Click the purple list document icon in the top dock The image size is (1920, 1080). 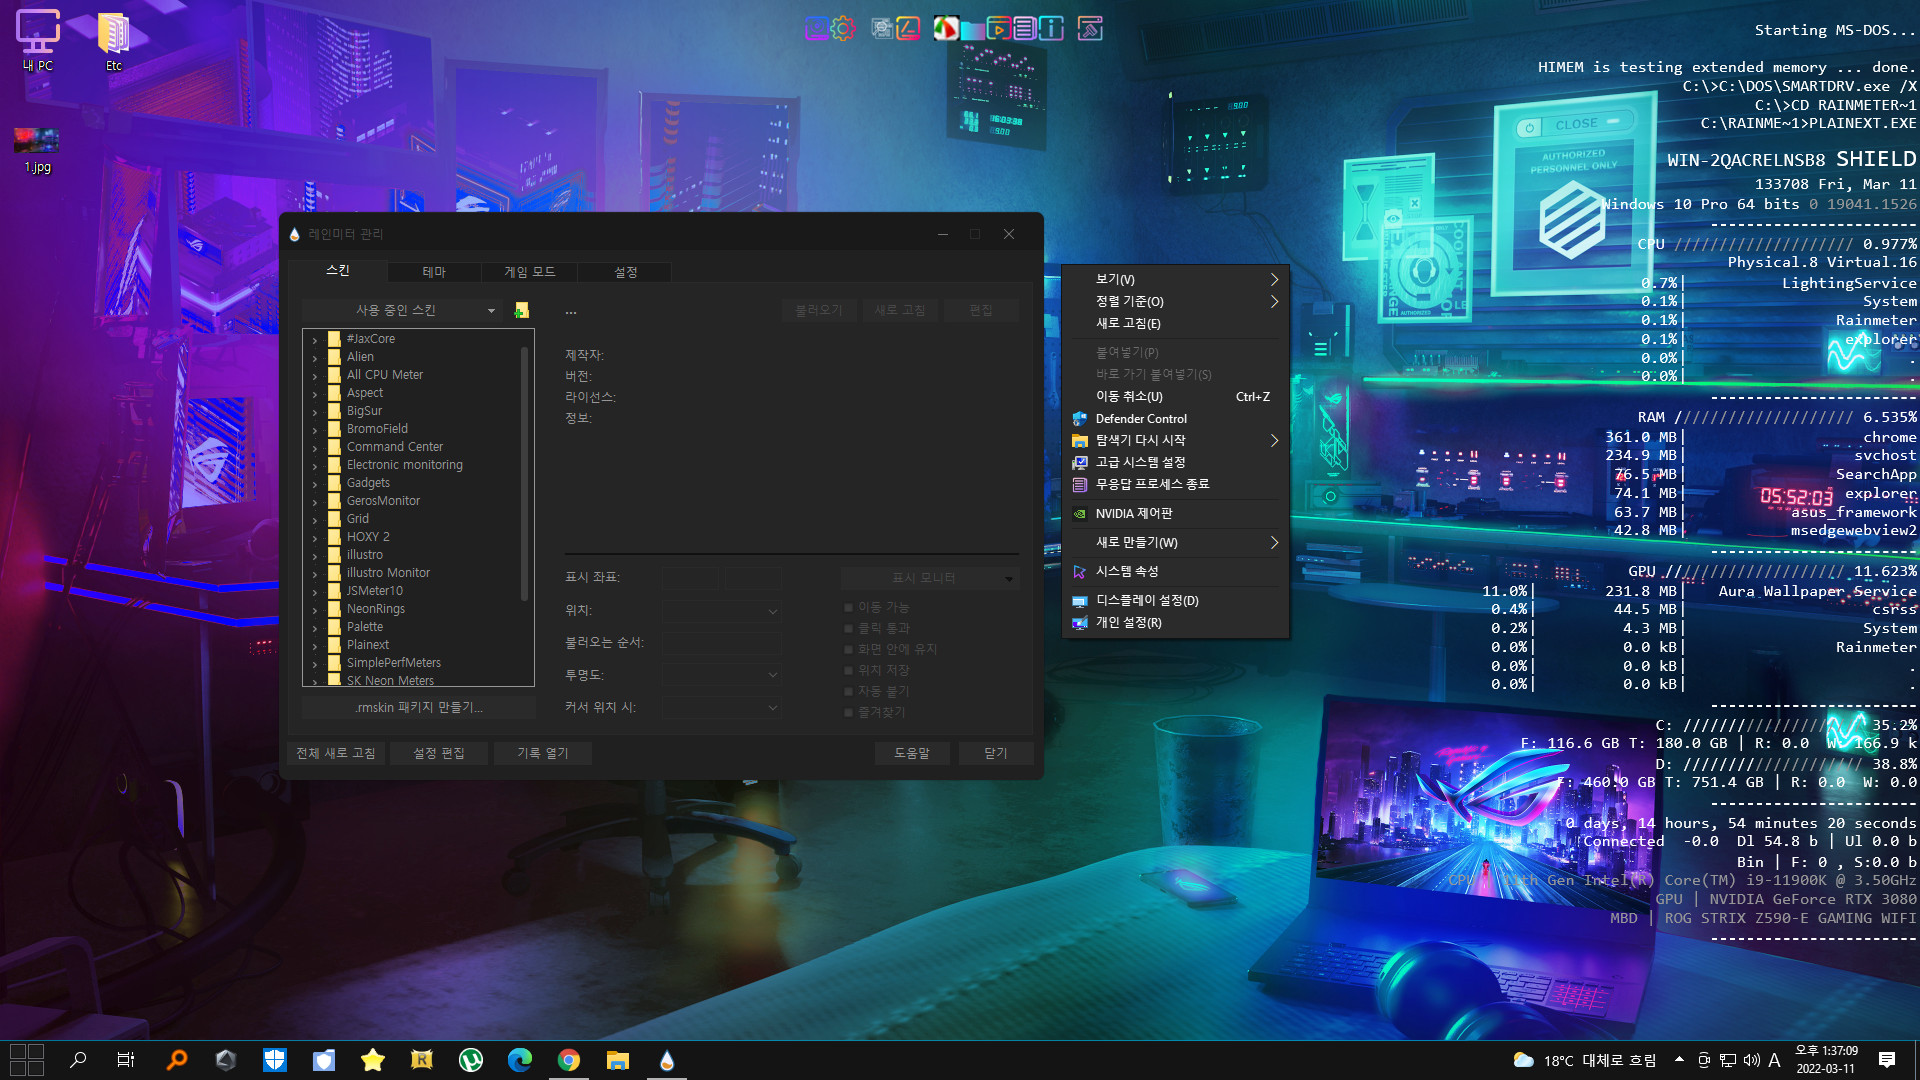[1024, 28]
